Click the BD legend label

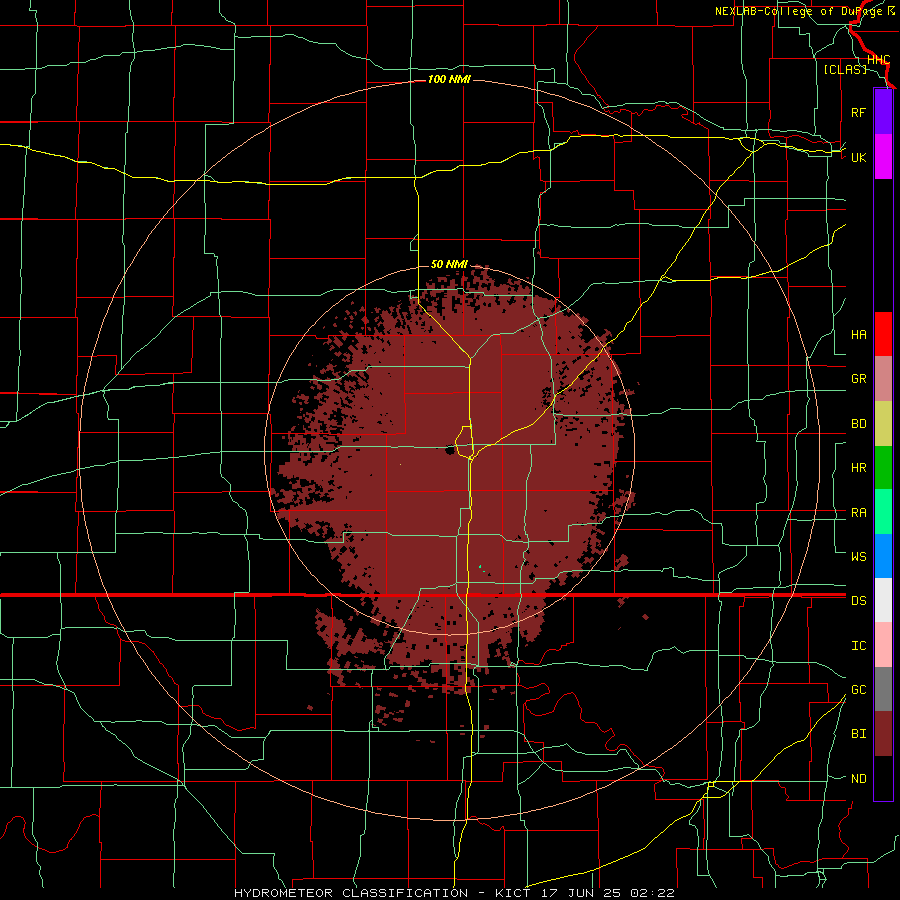pyautogui.click(x=858, y=424)
